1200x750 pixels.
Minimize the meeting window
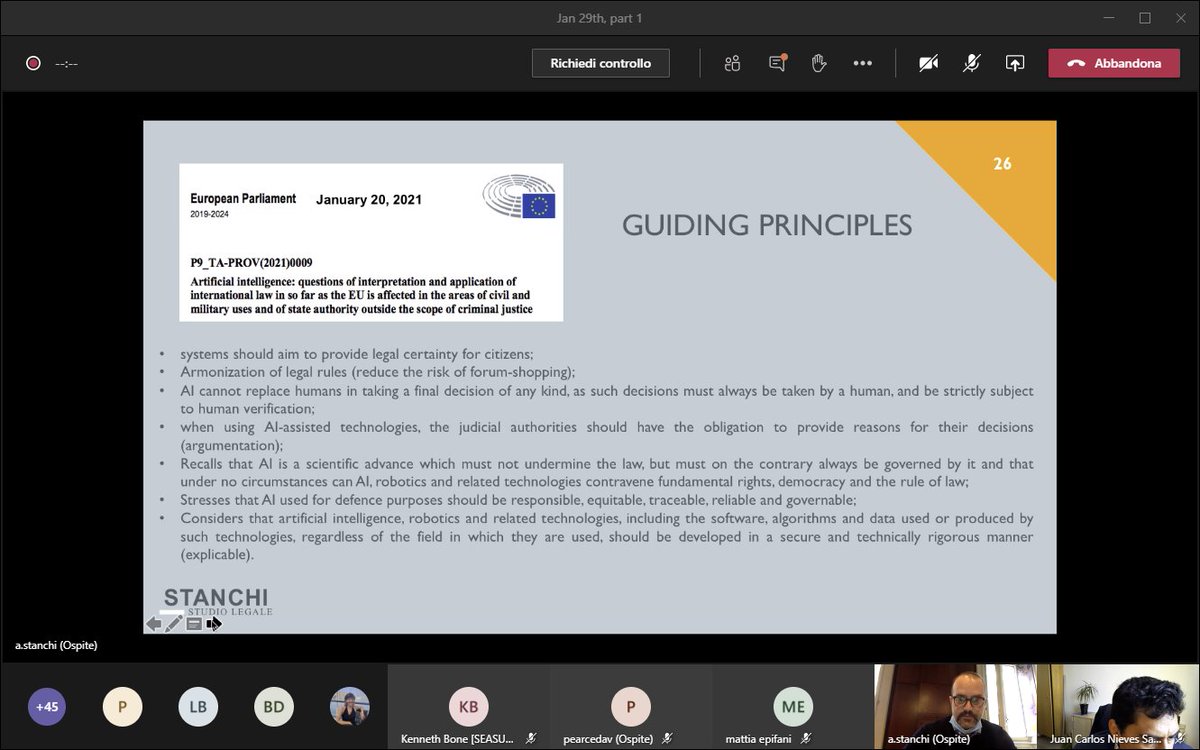tap(1108, 18)
